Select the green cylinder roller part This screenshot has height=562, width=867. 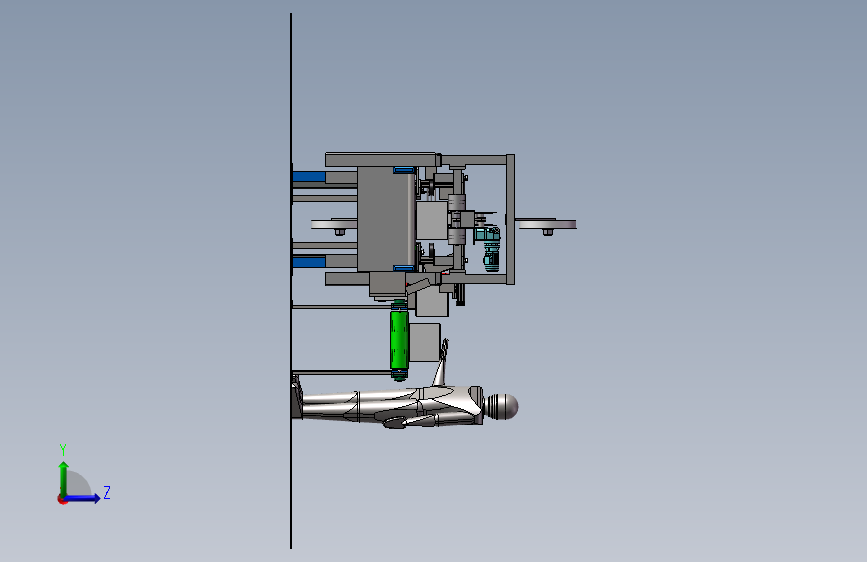click(x=399, y=340)
